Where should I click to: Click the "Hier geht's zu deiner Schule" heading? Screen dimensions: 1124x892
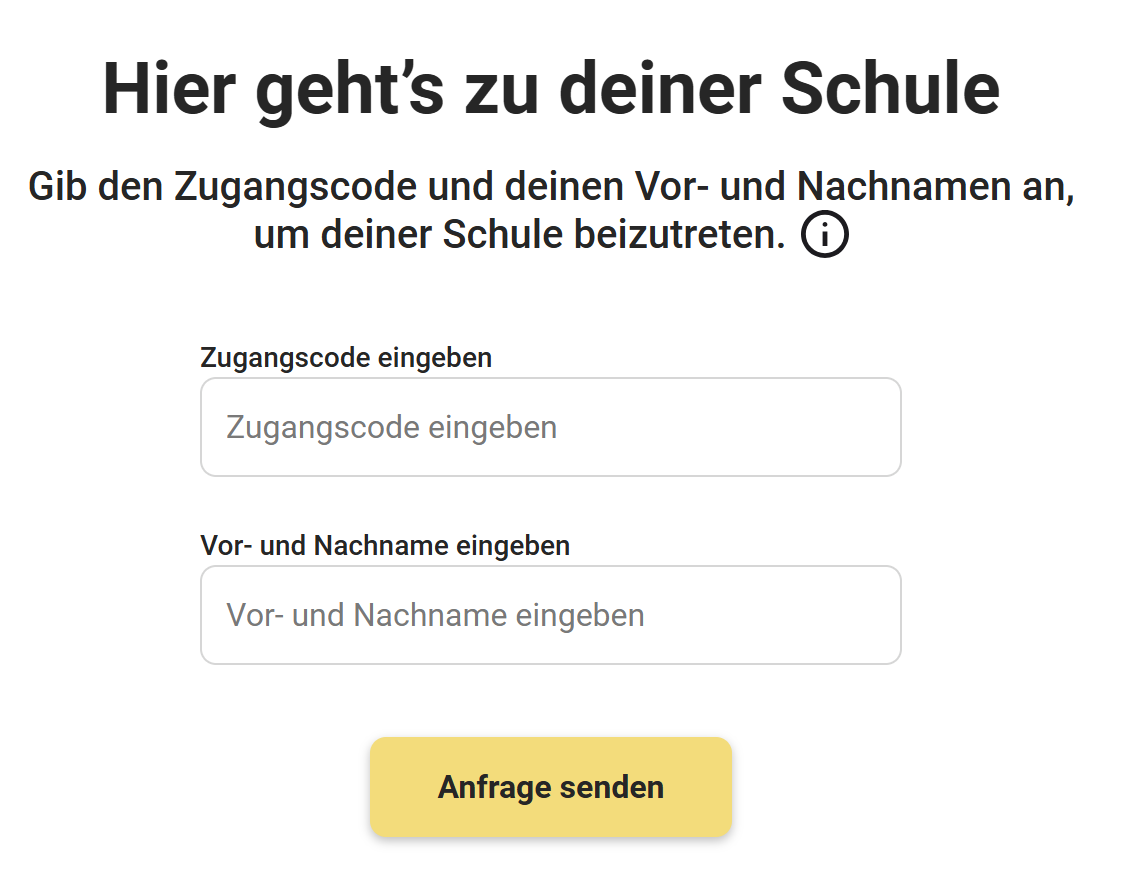tap(551, 88)
